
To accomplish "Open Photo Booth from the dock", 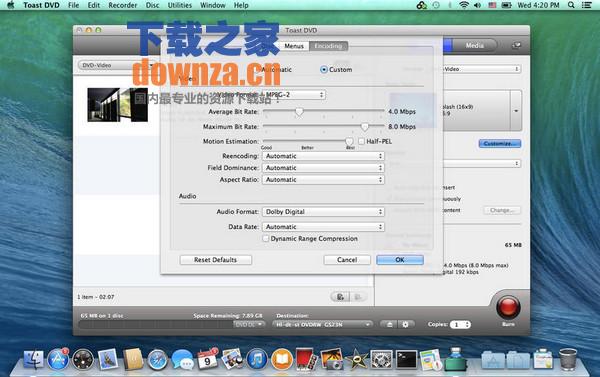I will (x=306, y=359).
